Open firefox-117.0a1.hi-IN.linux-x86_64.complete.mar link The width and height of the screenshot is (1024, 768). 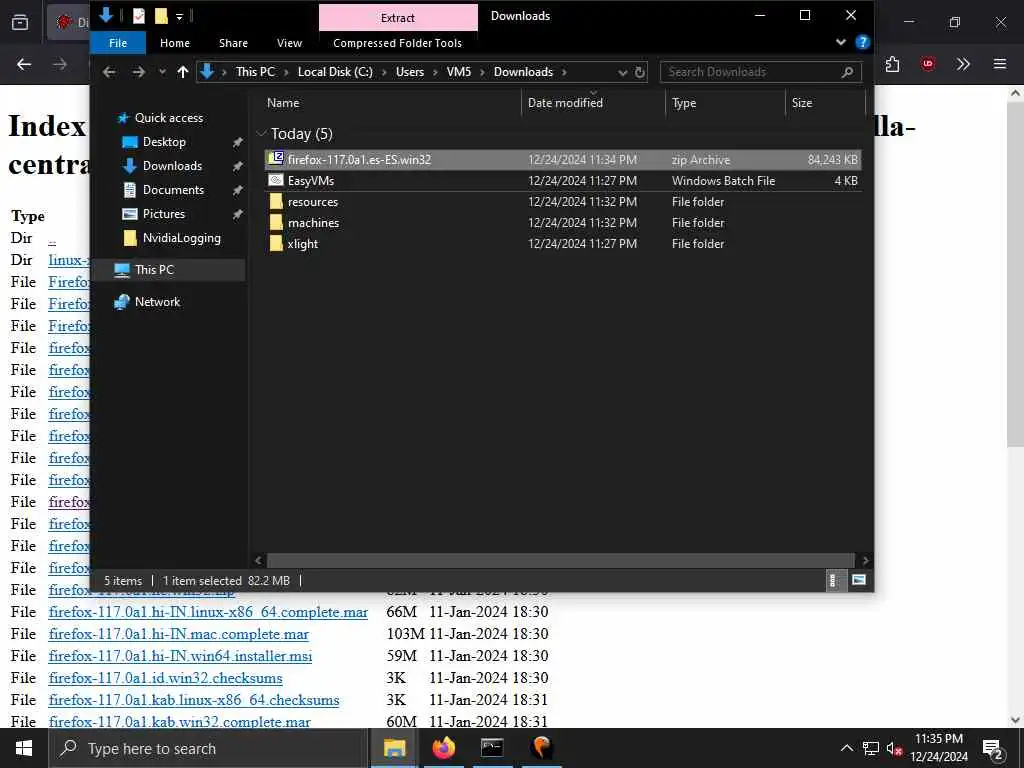pyautogui.click(x=208, y=613)
